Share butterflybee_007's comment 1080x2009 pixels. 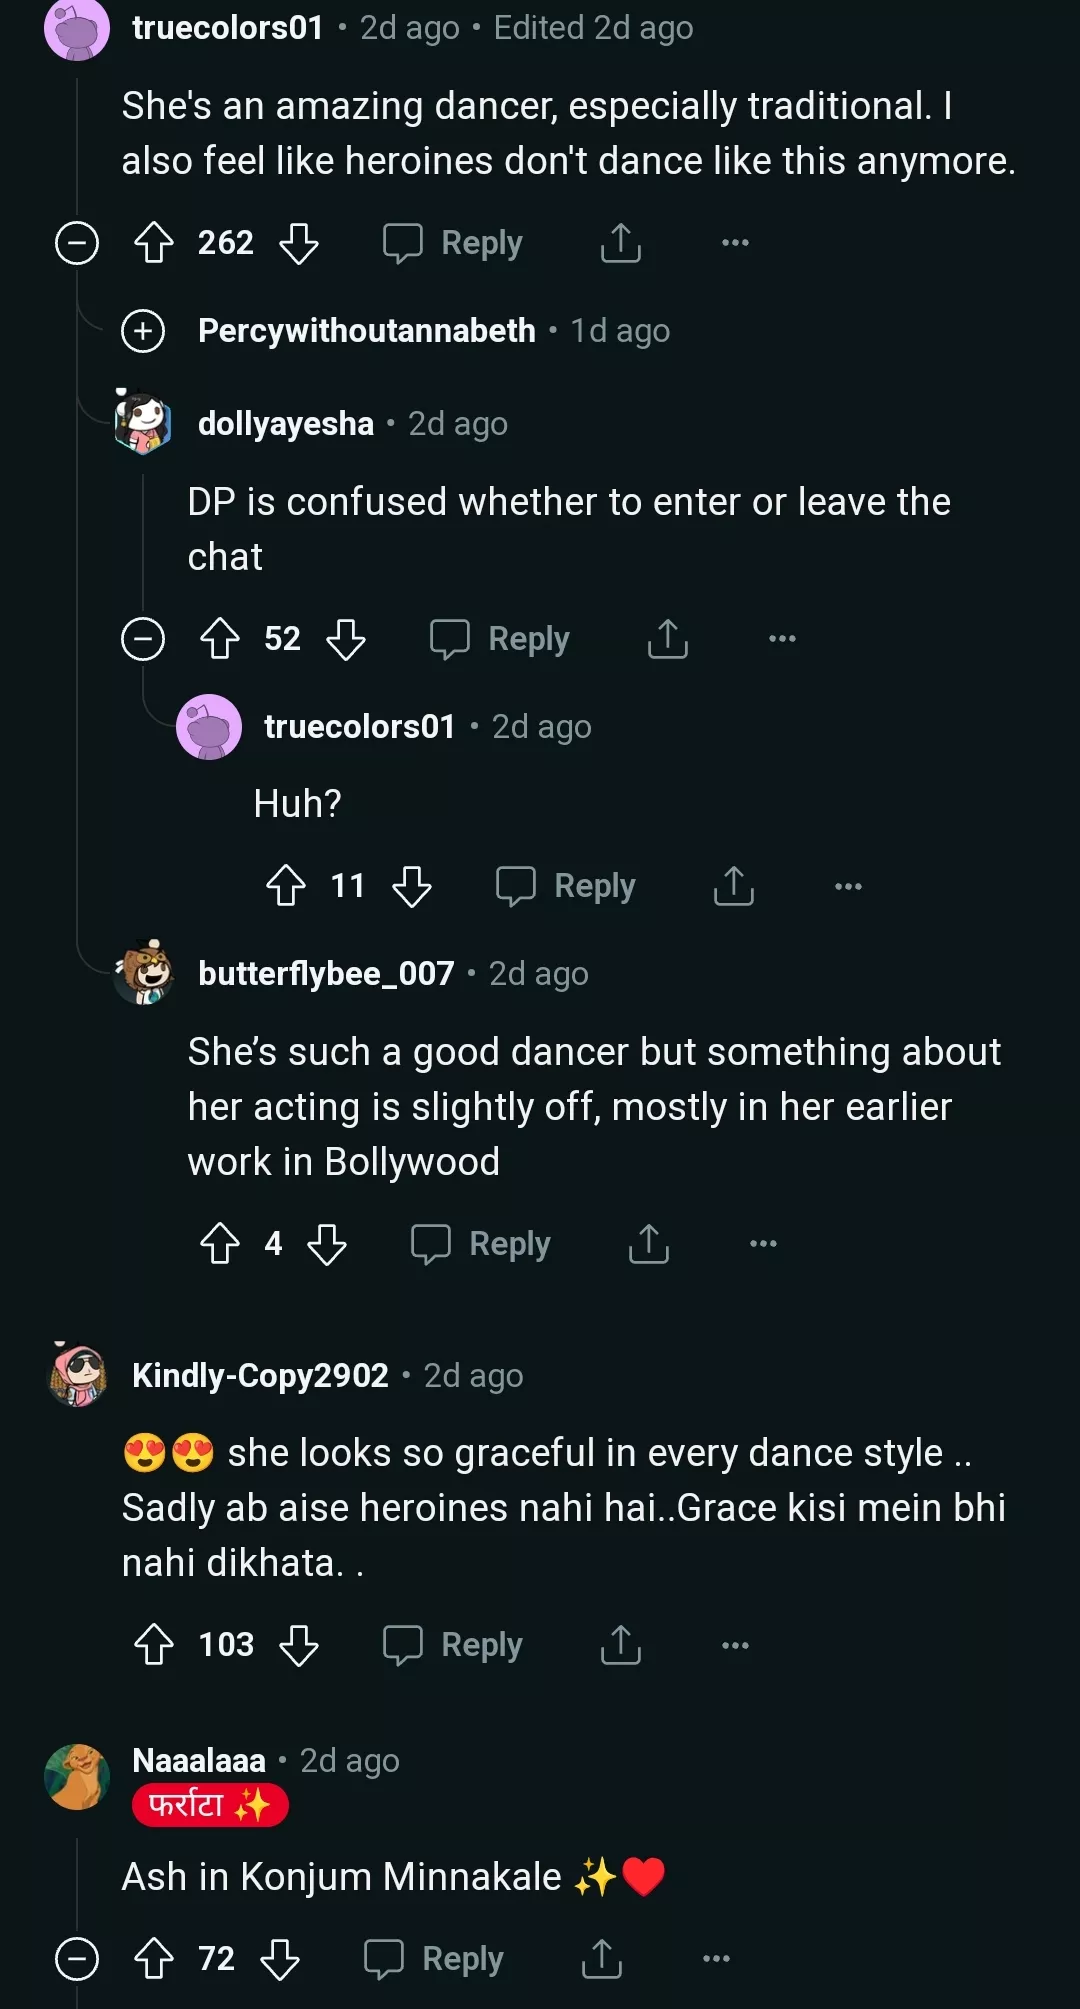pyautogui.click(x=648, y=1244)
